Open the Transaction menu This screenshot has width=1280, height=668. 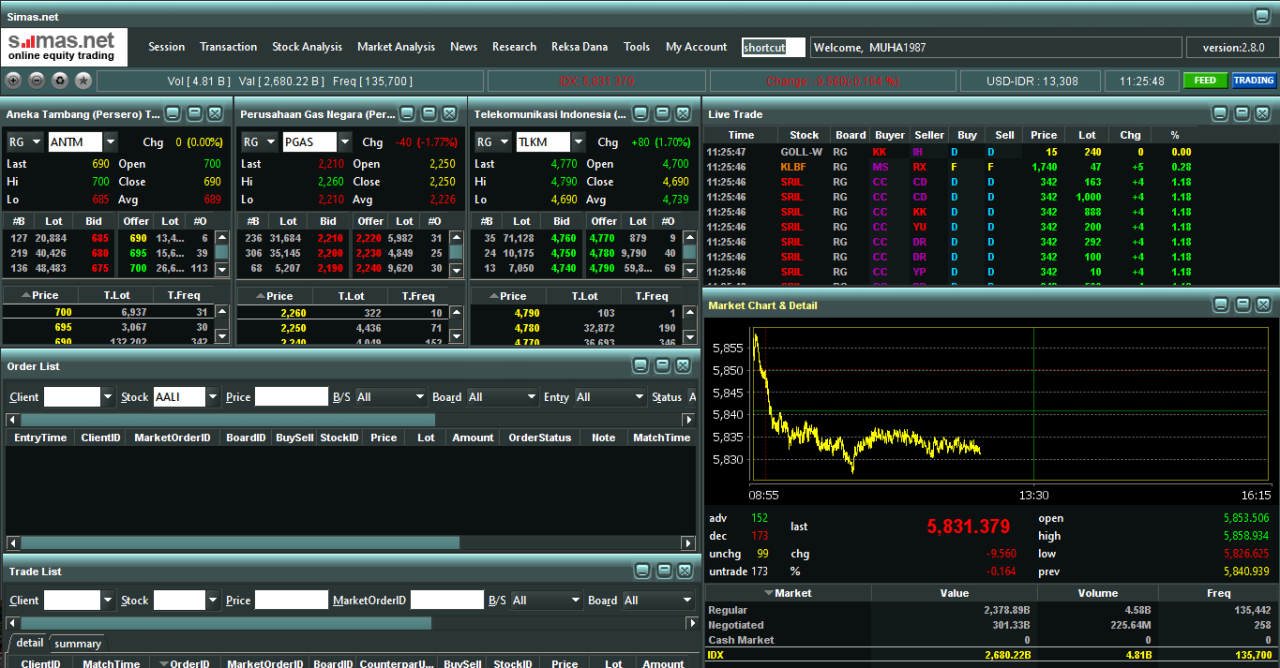[228, 47]
